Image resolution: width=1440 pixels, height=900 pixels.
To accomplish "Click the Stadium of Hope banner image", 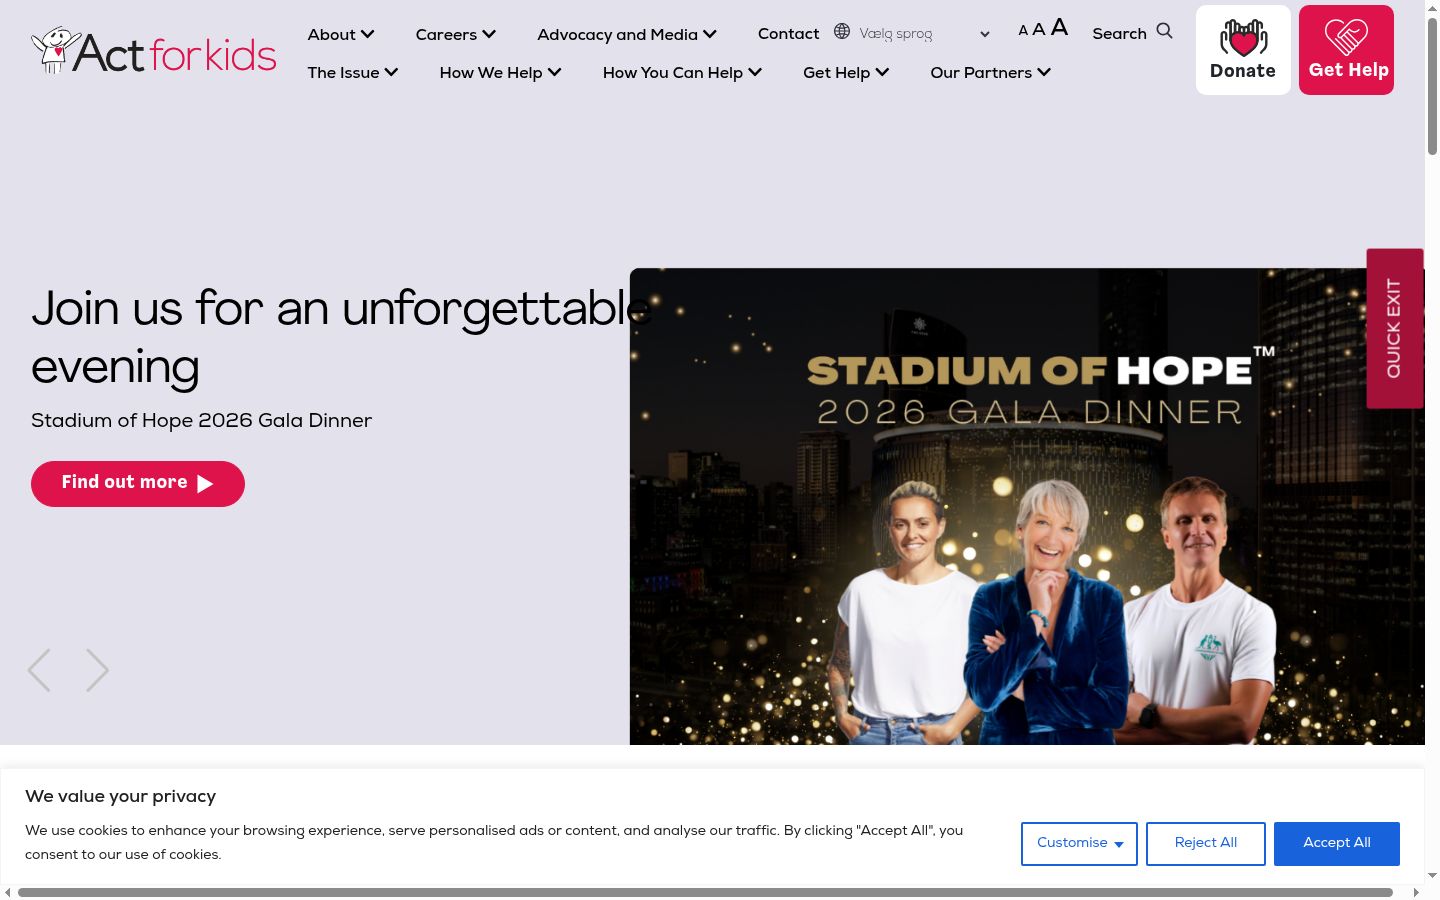I will pos(1027,506).
